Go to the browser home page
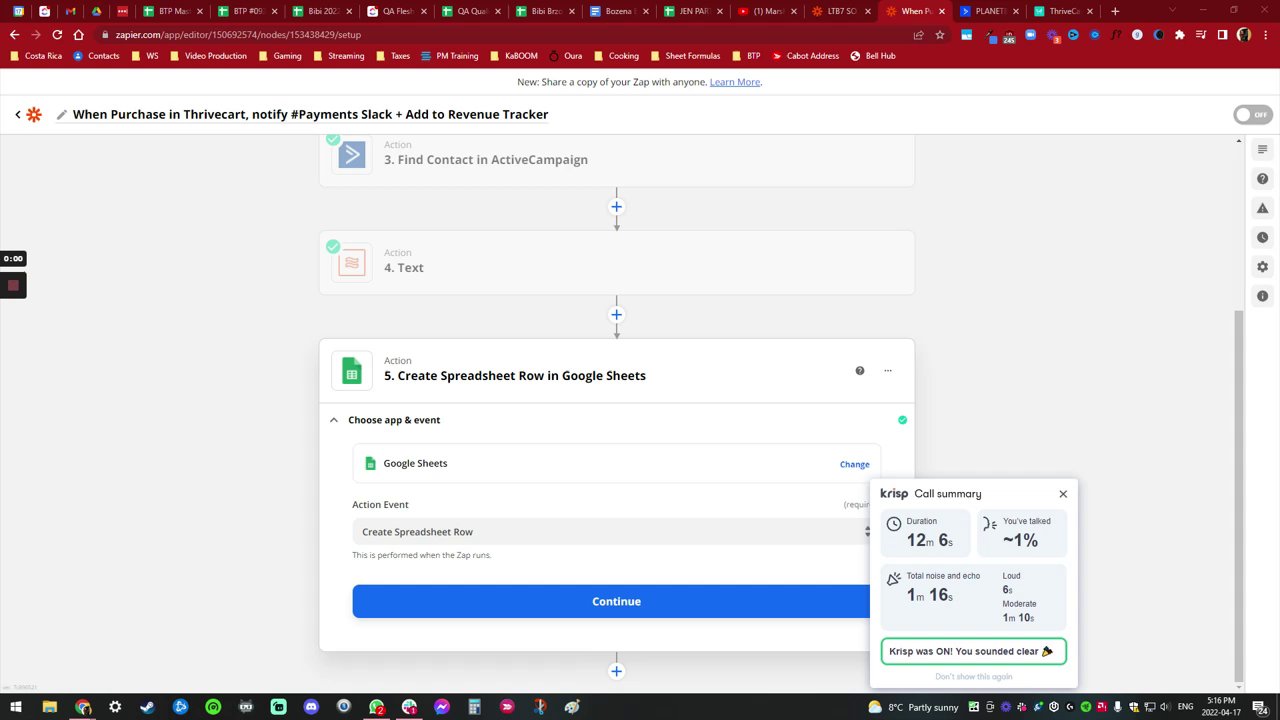 pyautogui.click(x=78, y=34)
